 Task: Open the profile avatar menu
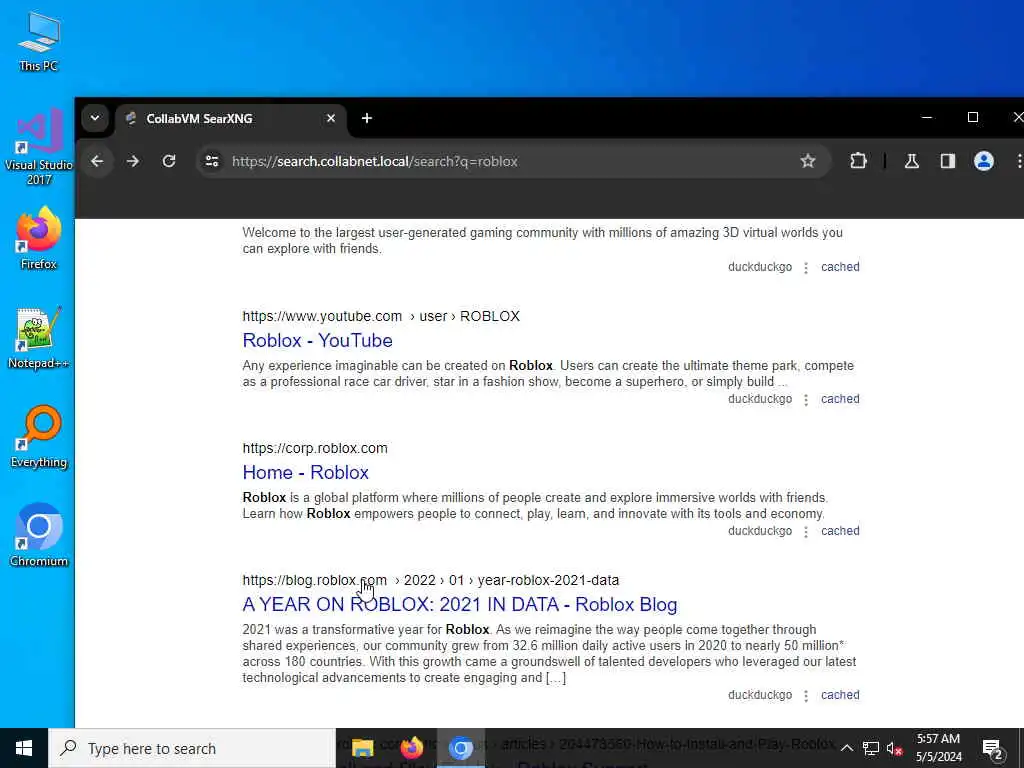pos(984,161)
